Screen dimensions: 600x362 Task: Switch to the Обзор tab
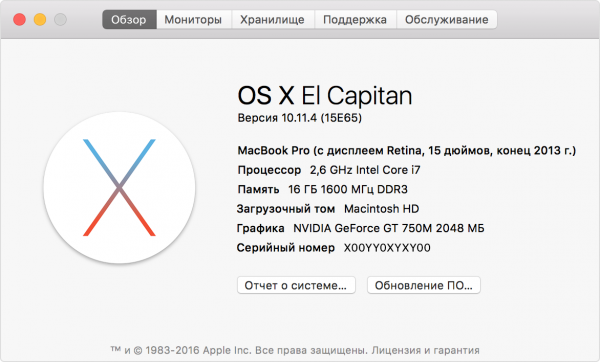point(129,20)
